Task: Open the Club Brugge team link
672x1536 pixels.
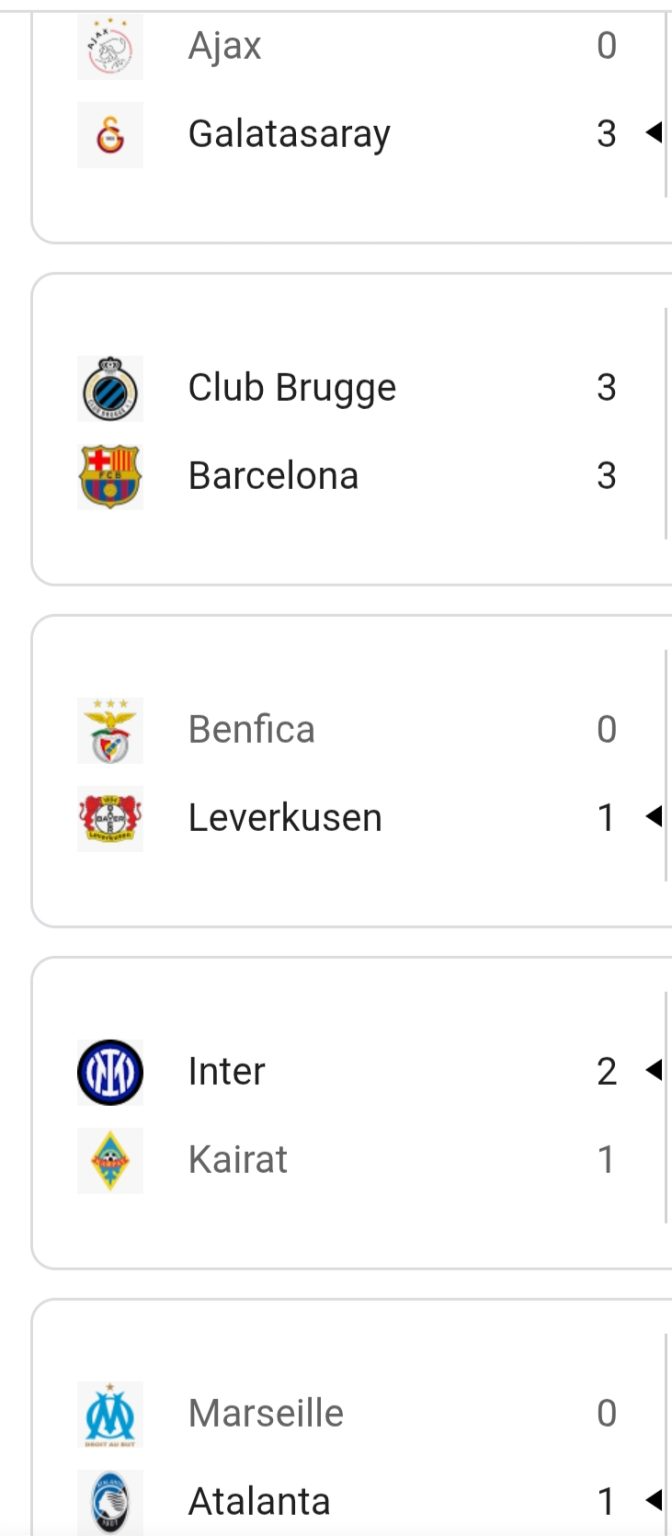Action: click(292, 388)
